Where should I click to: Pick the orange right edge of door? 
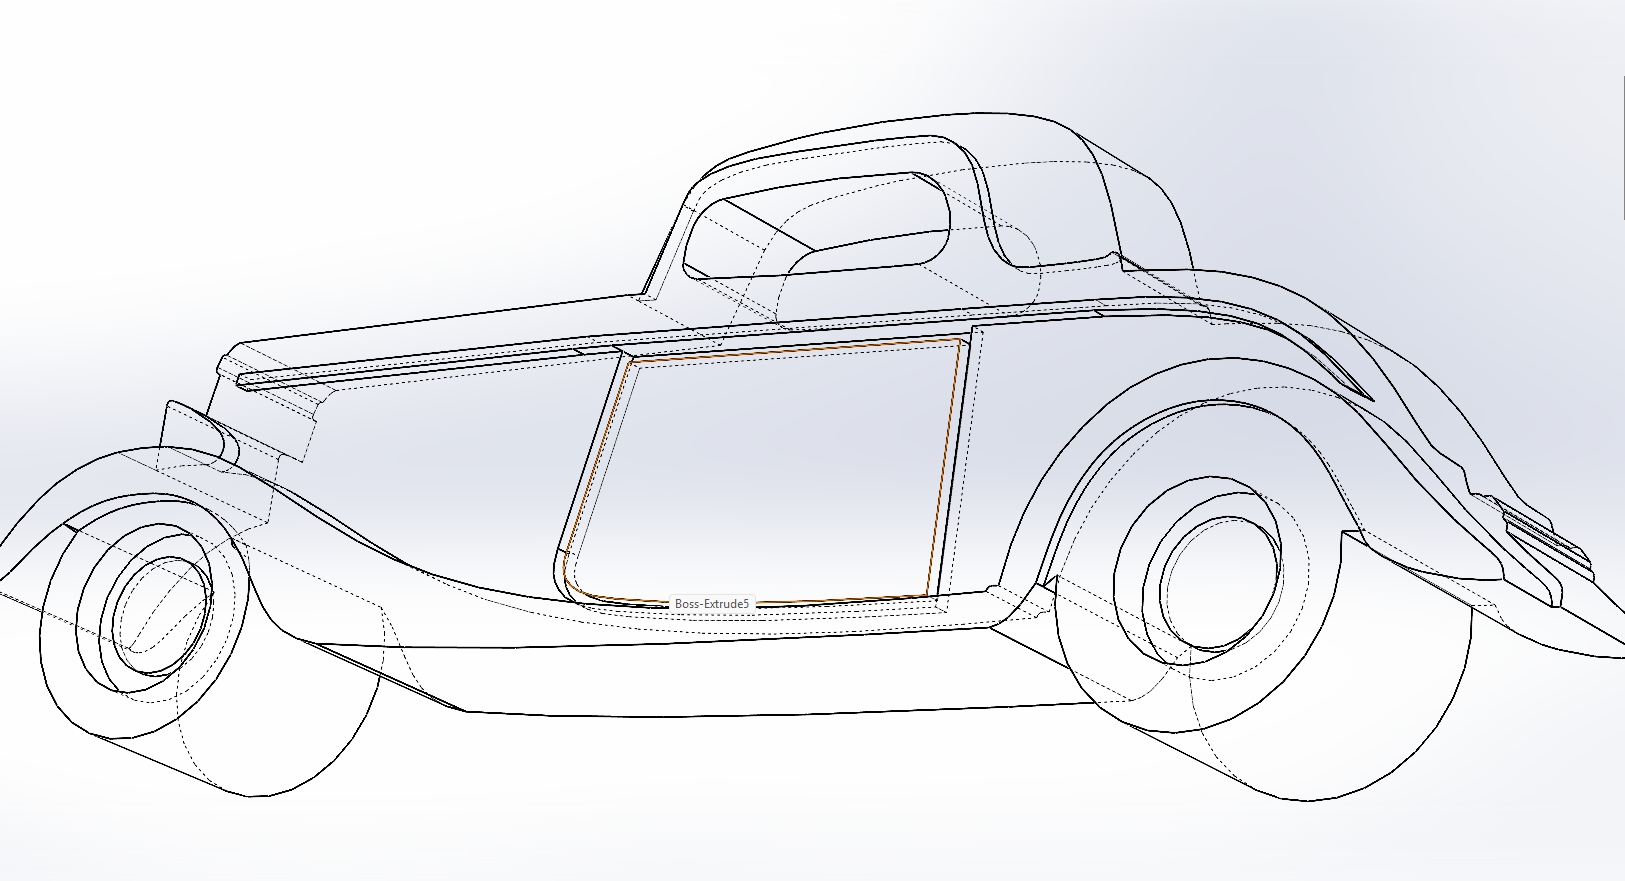pos(945,470)
